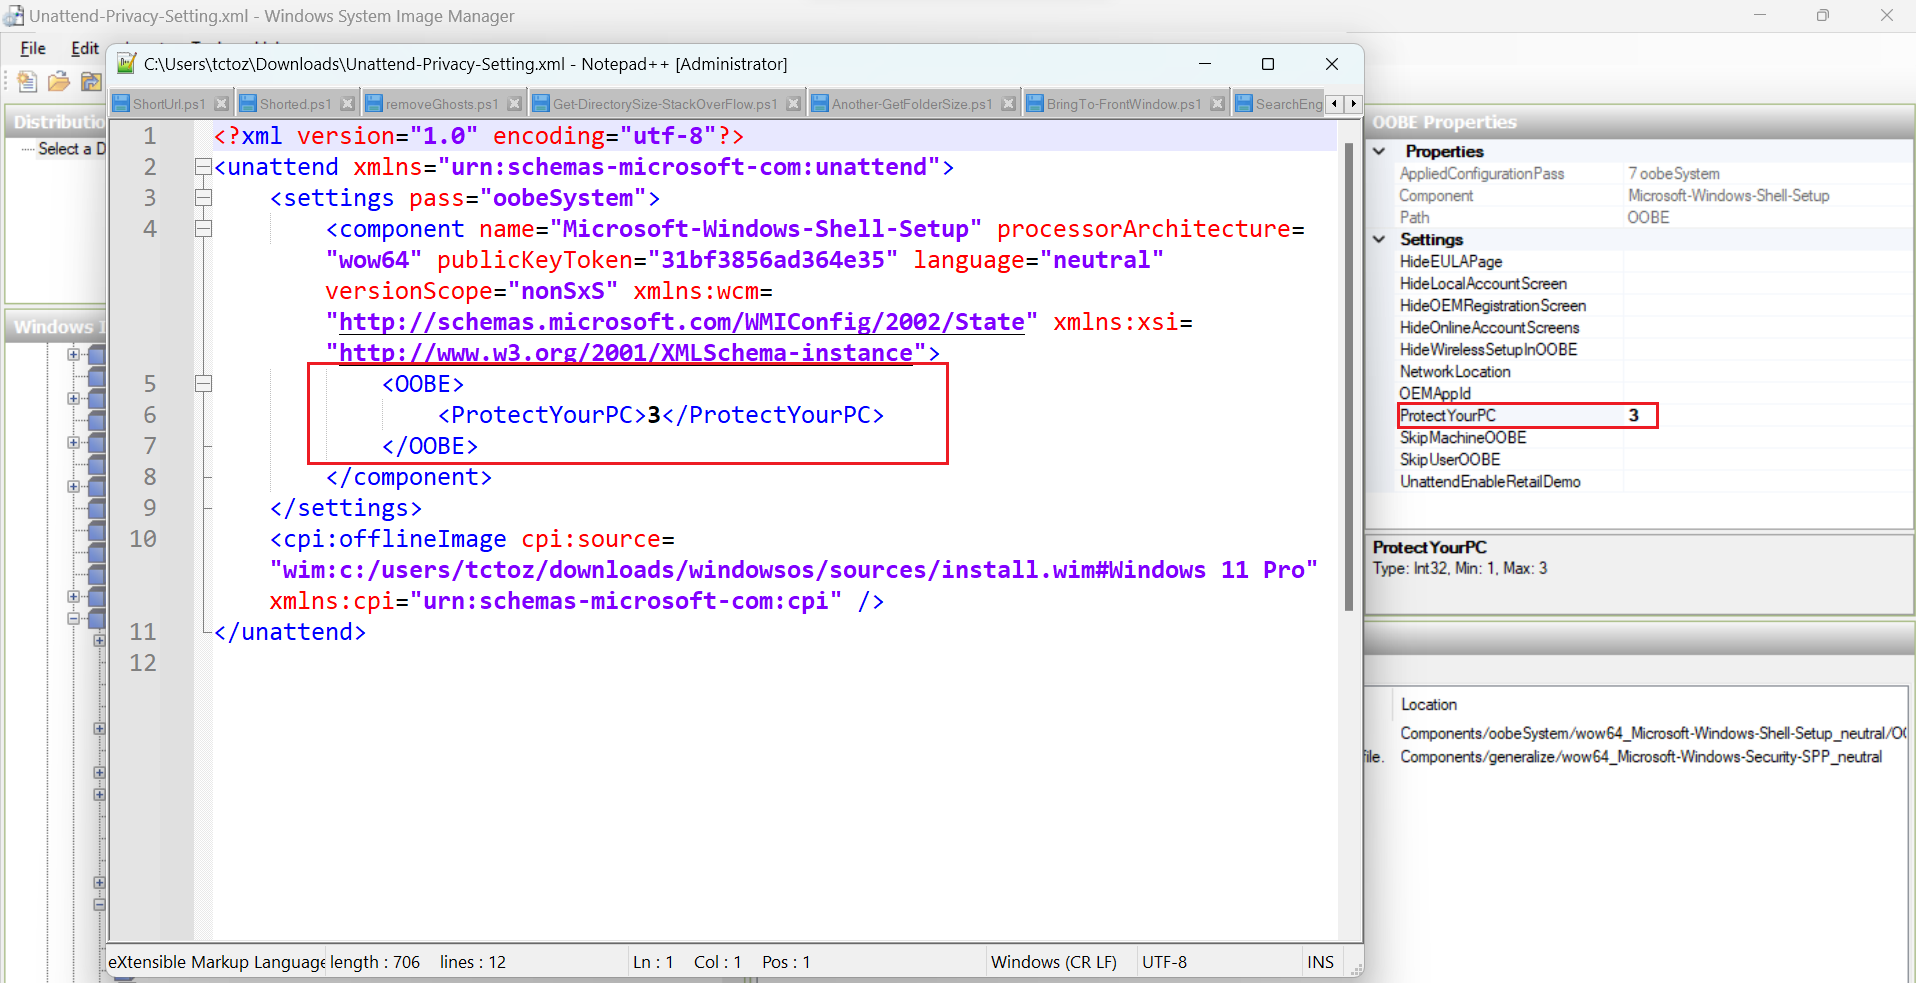The height and width of the screenshot is (983, 1916).
Task: Click 'Select a D' distribution share item
Action: (72, 149)
